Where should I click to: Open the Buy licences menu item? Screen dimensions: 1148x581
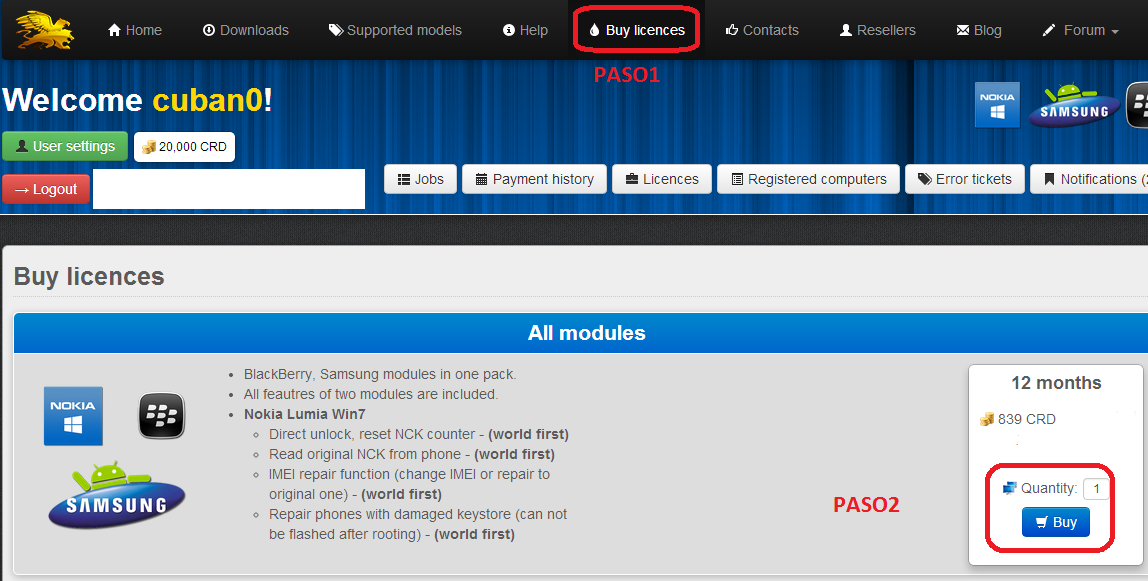(637, 30)
